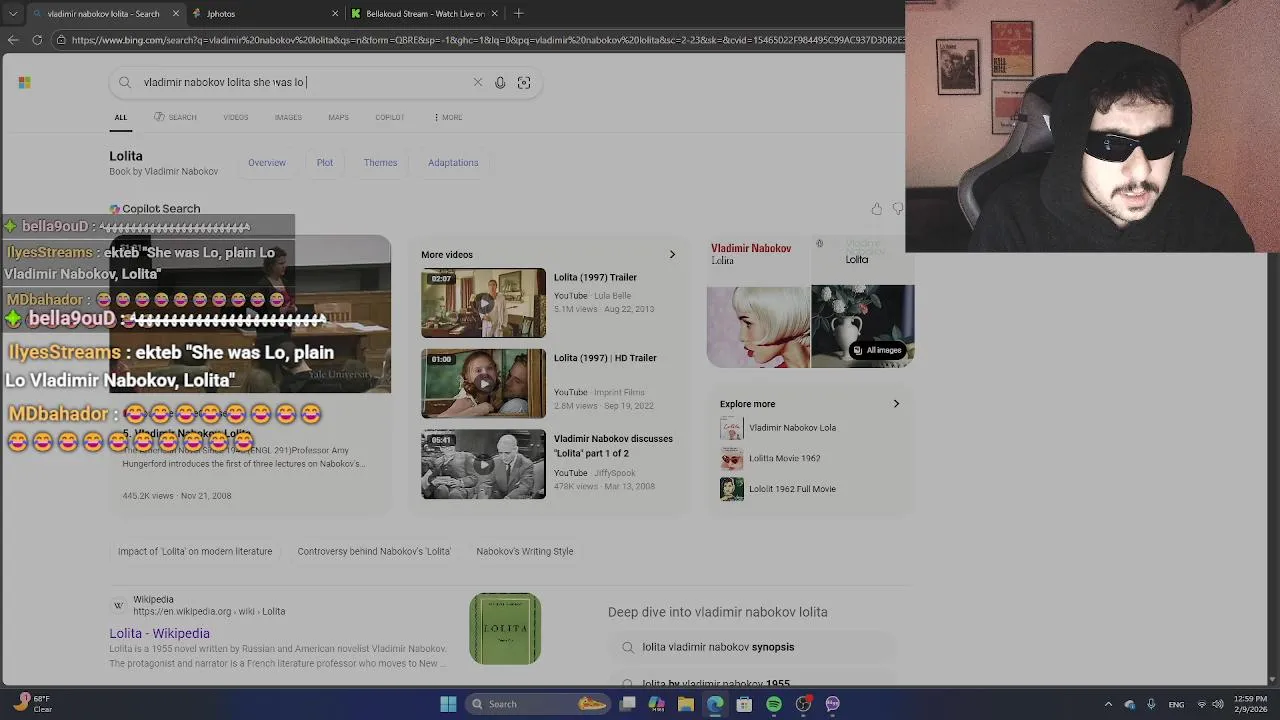1280x720 pixels.
Task: Expand the MORE menu
Action: tap(448, 117)
